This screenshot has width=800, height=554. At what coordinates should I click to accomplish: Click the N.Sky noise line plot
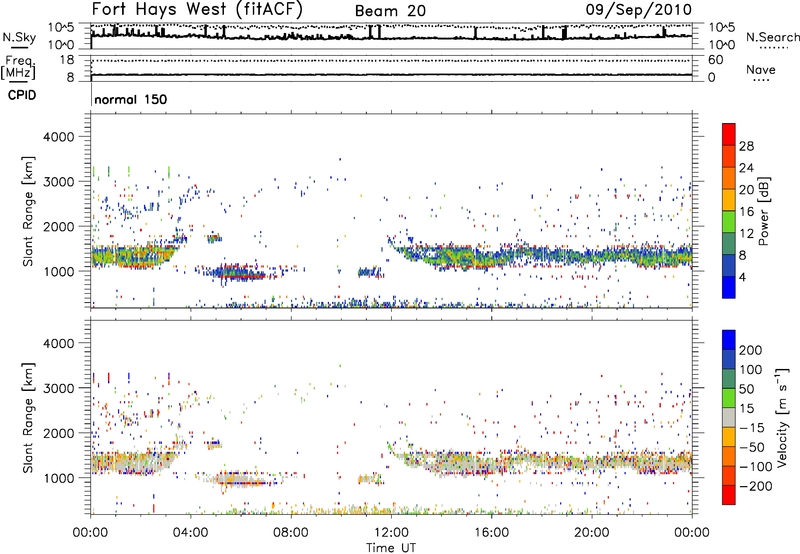391,36
